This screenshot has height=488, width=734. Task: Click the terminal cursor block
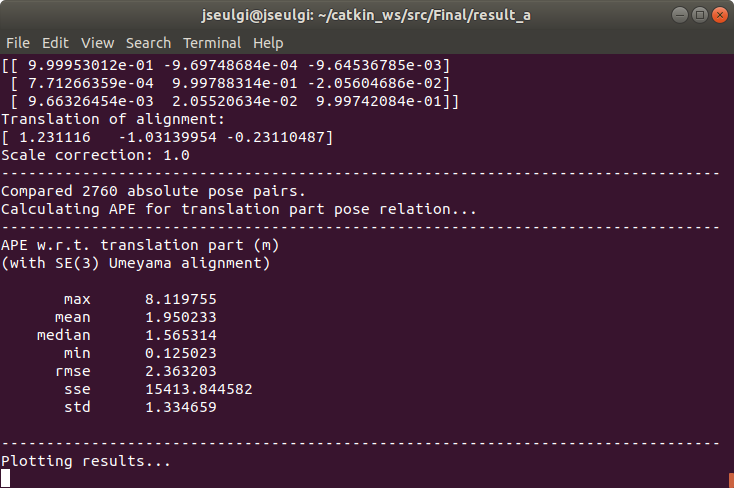(5, 478)
